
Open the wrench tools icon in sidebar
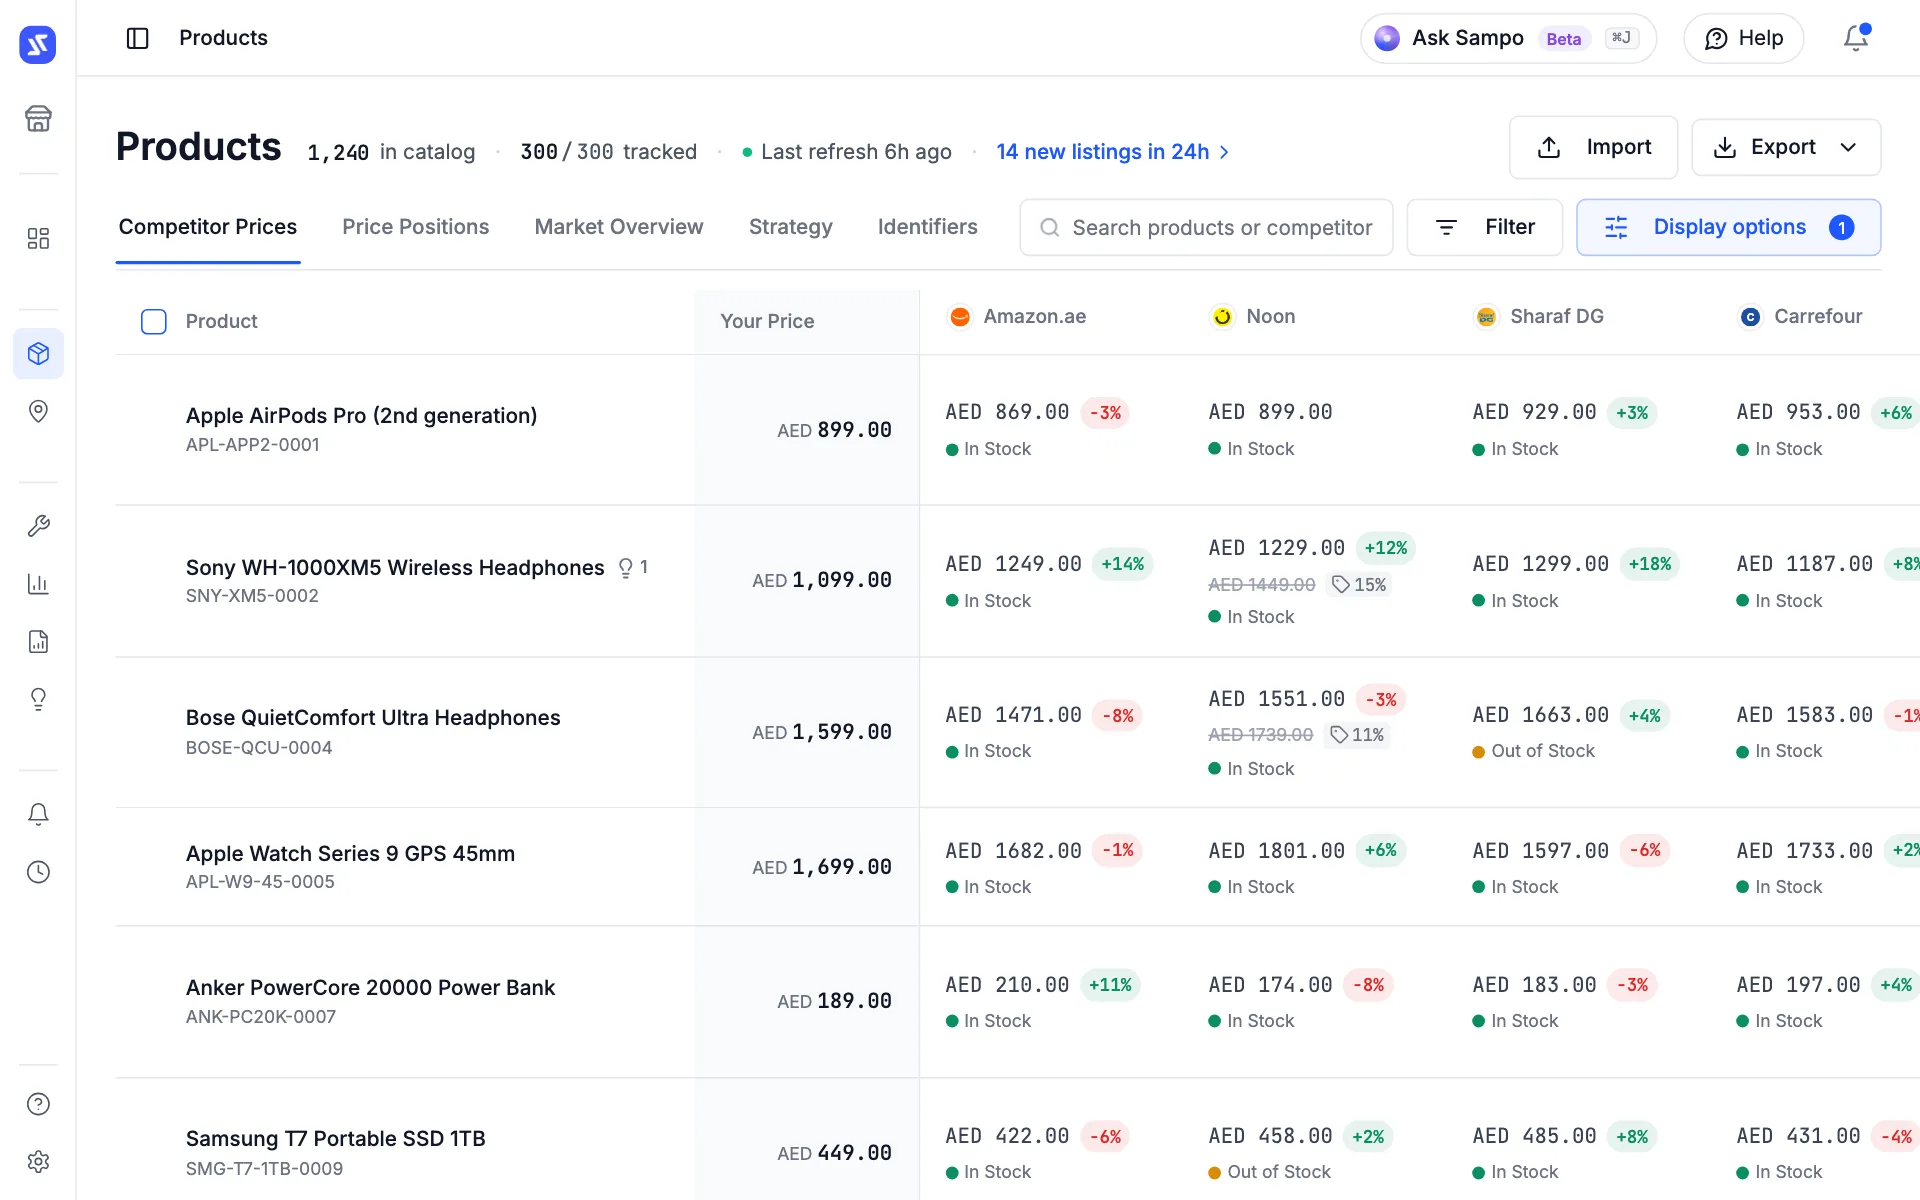[x=38, y=526]
